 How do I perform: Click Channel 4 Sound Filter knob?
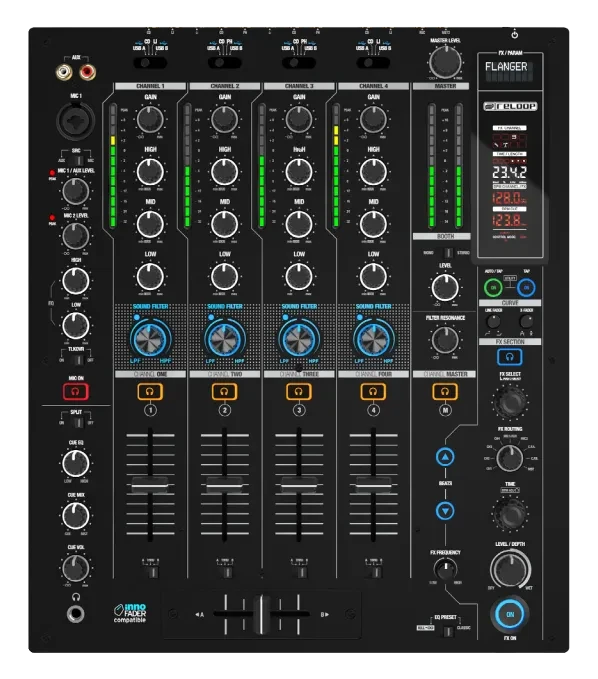coord(373,339)
